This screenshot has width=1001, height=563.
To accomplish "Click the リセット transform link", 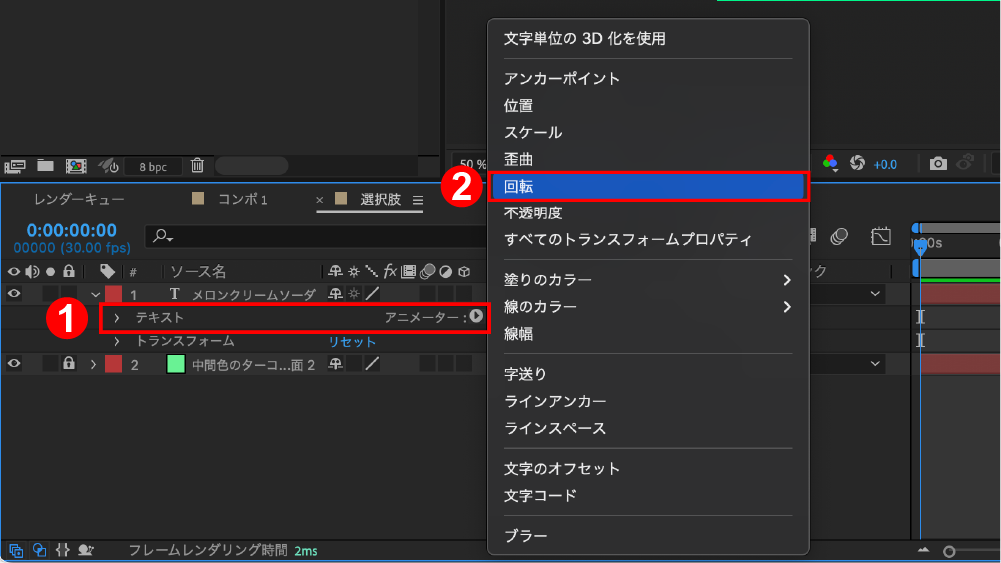I will click(352, 342).
